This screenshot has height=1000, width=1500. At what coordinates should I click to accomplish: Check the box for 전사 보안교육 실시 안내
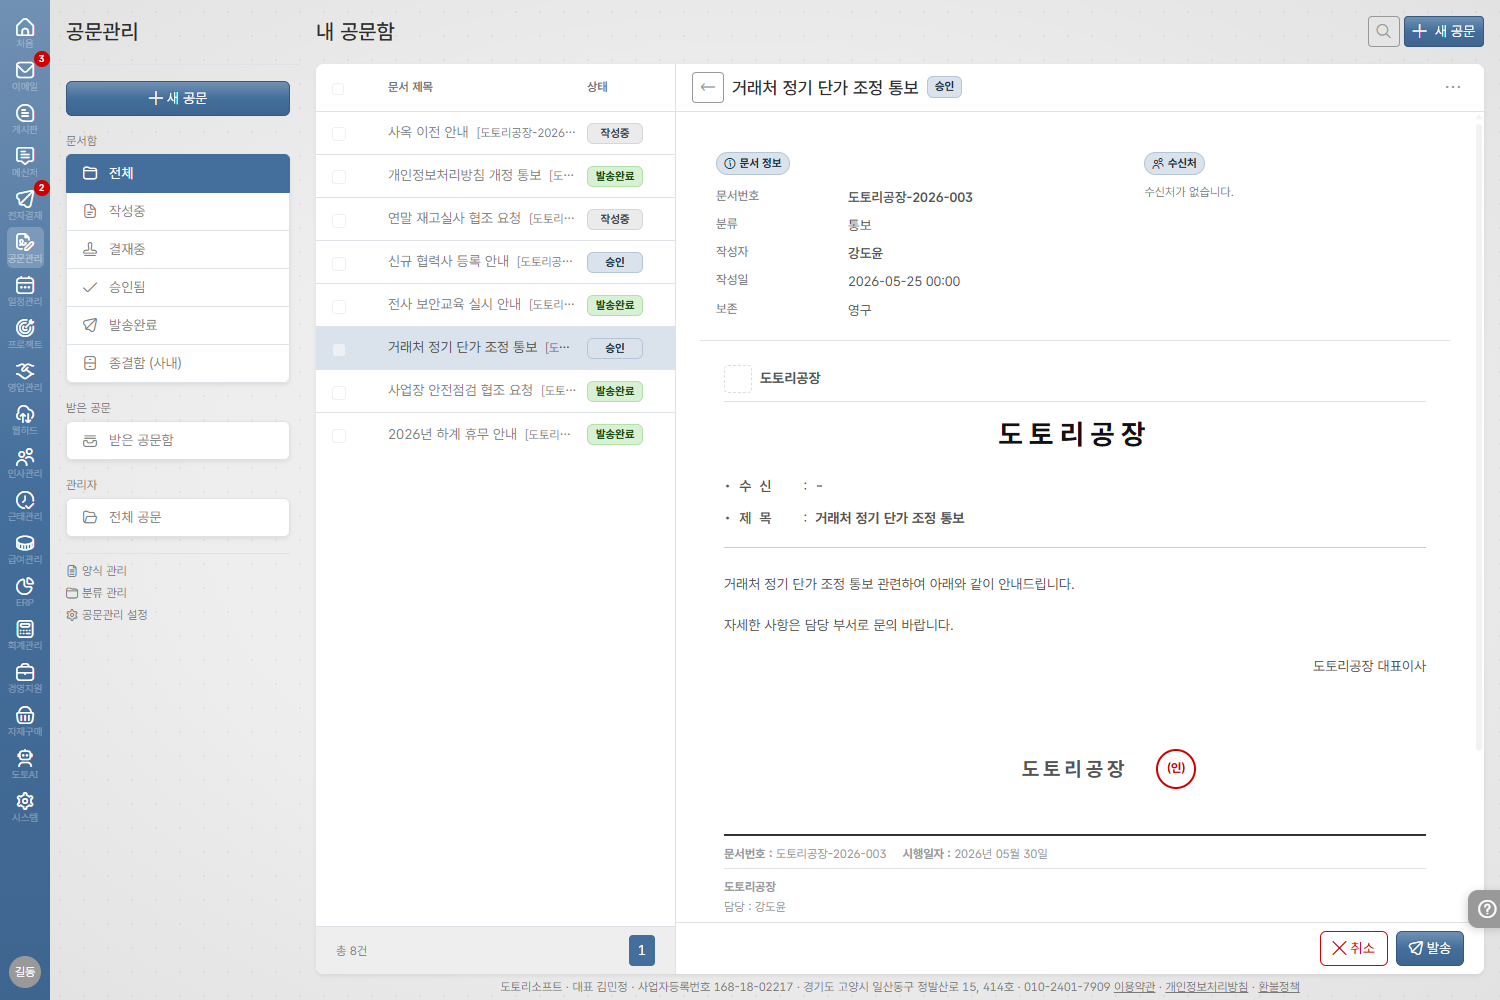click(339, 306)
